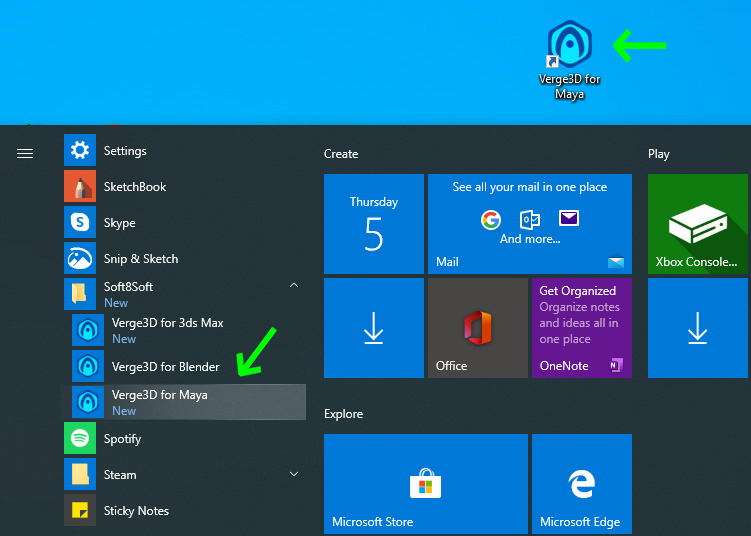Image resolution: width=751 pixels, height=536 pixels.
Task: Click download tile below the calendar
Action: click(x=374, y=328)
